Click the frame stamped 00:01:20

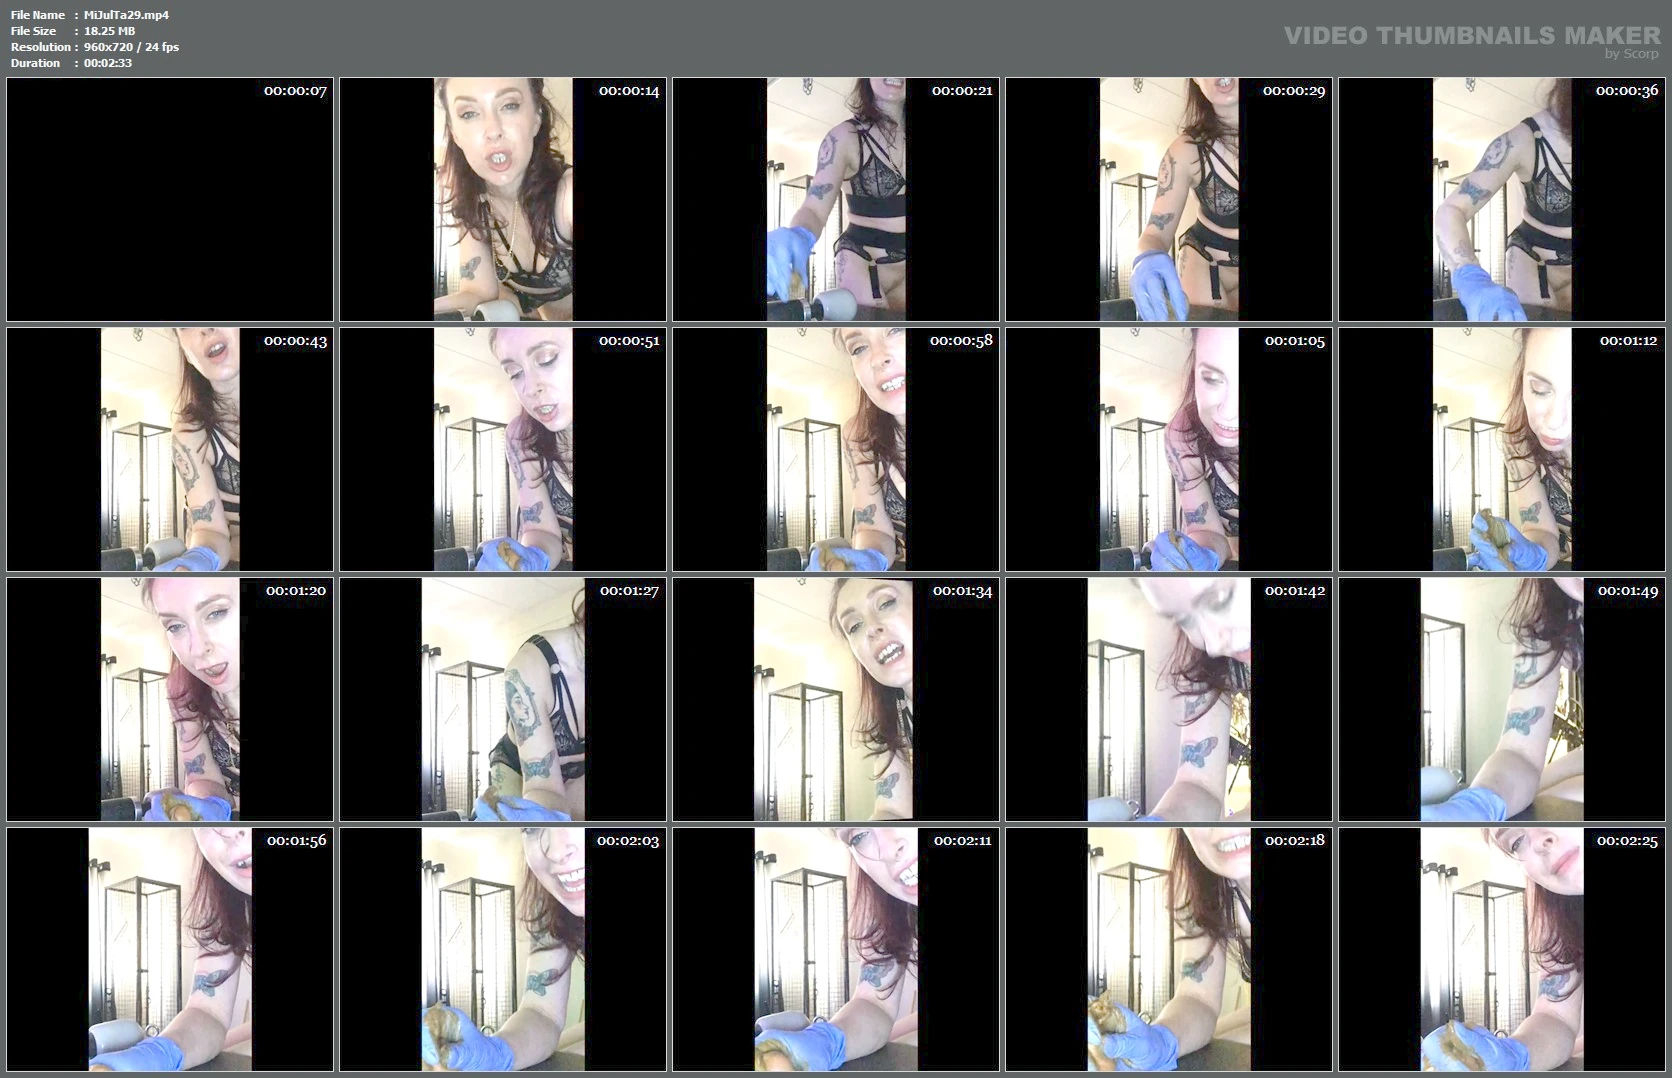pos(170,699)
